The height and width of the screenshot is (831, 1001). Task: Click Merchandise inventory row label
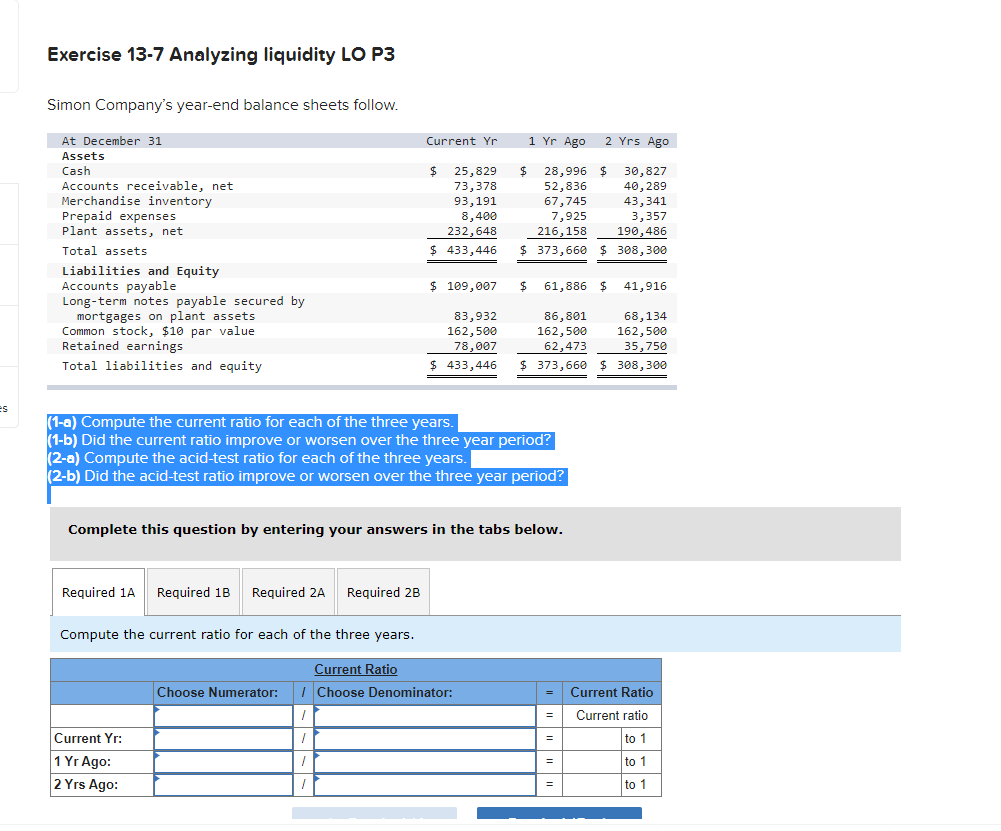pos(137,201)
